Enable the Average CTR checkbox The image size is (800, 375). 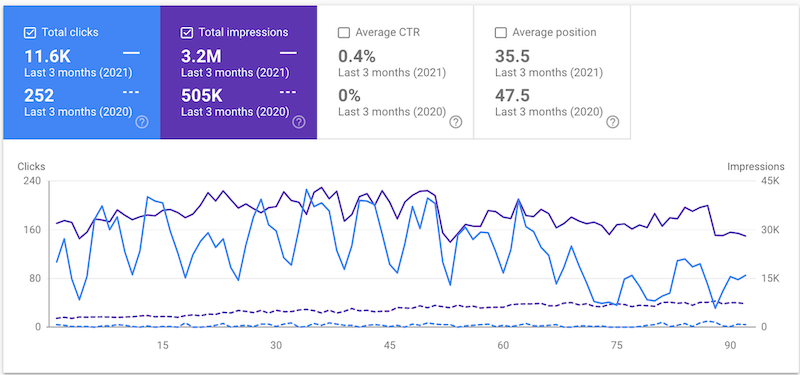point(344,33)
